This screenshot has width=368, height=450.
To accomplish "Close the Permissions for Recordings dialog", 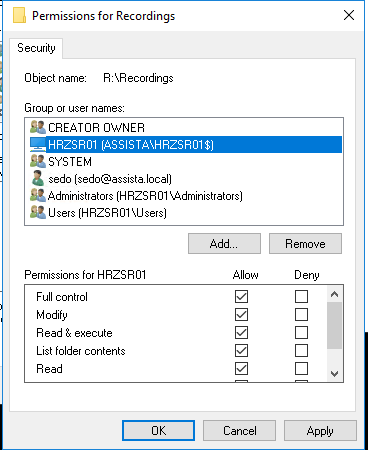I will (x=349, y=15).
